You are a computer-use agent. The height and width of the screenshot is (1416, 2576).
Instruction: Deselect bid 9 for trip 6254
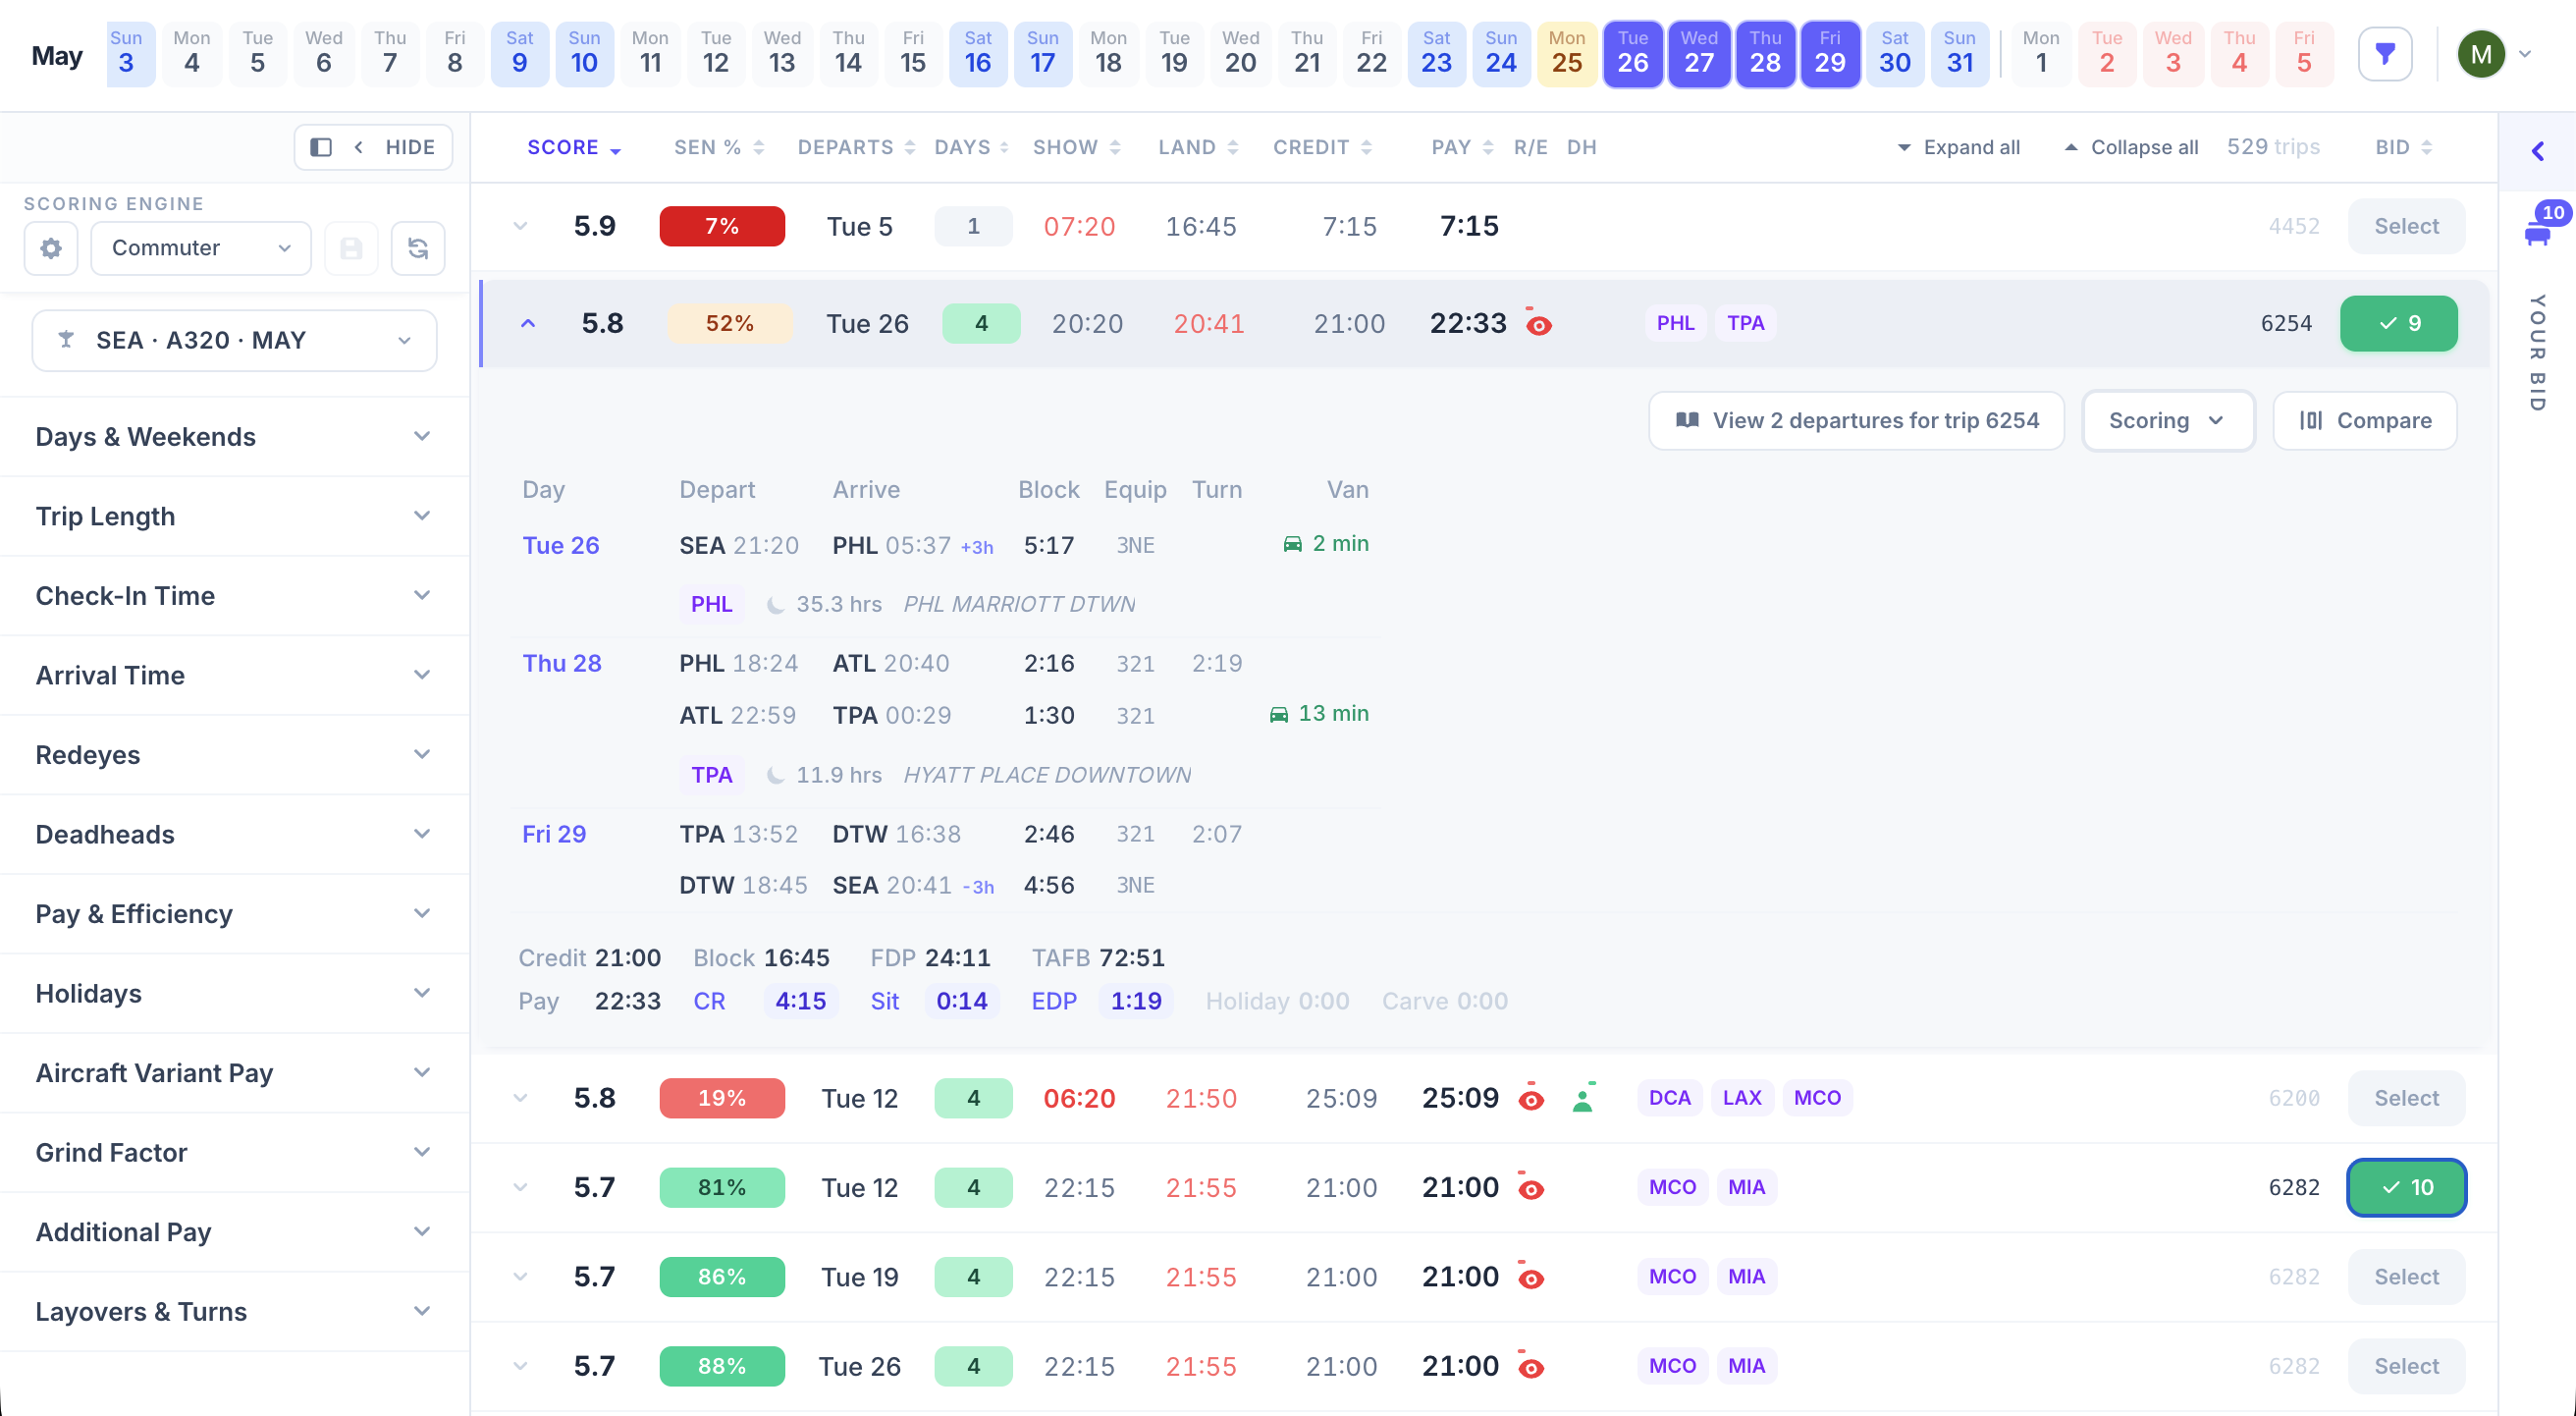coord(2398,323)
